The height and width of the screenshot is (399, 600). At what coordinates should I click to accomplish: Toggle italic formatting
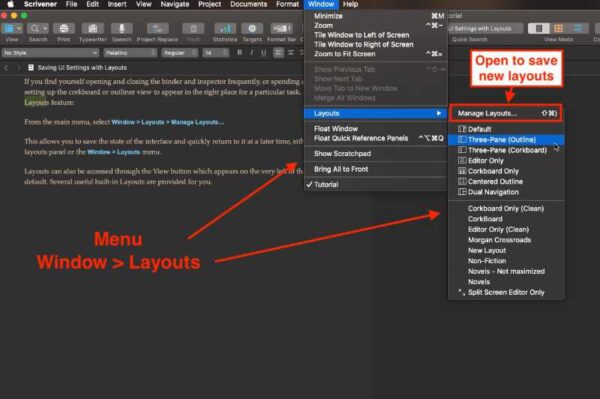251,53
